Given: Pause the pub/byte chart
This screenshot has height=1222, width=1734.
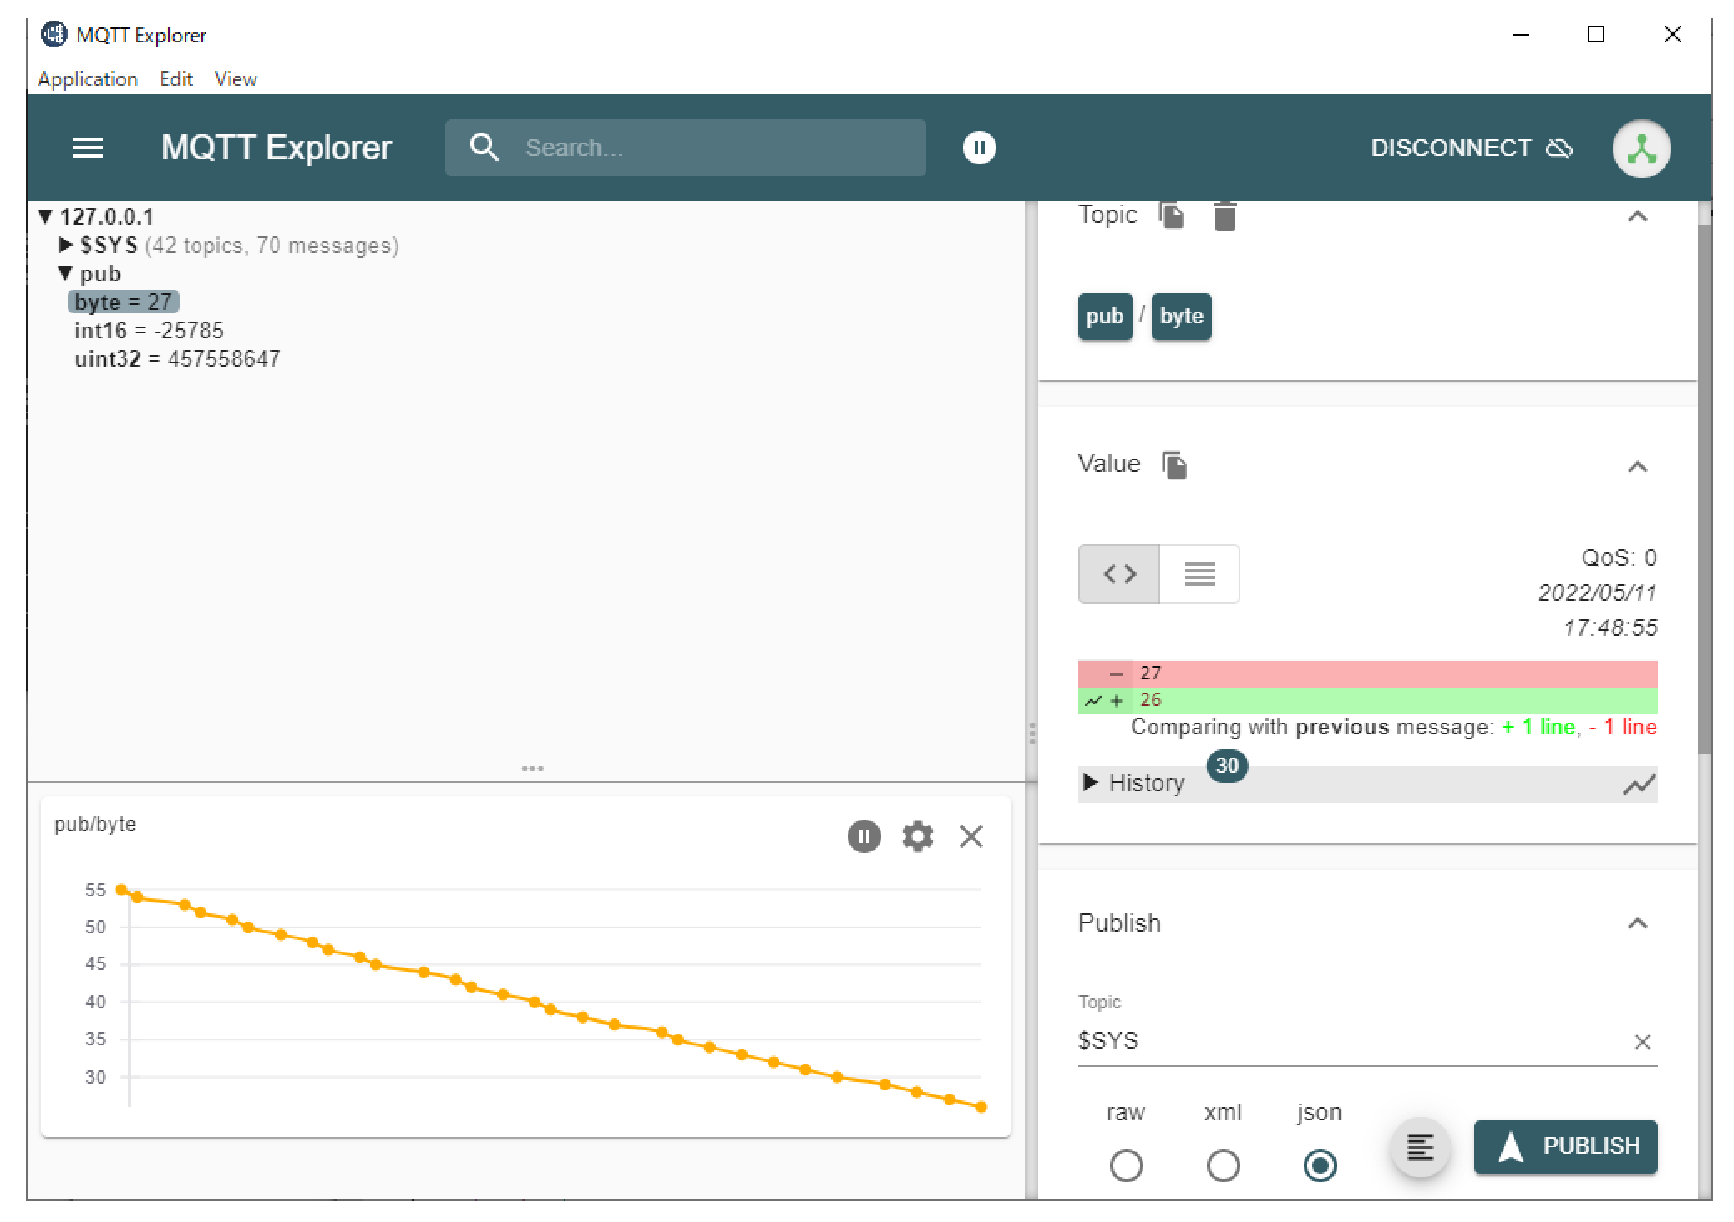Looking at the screenshot, I should (864, 836).
